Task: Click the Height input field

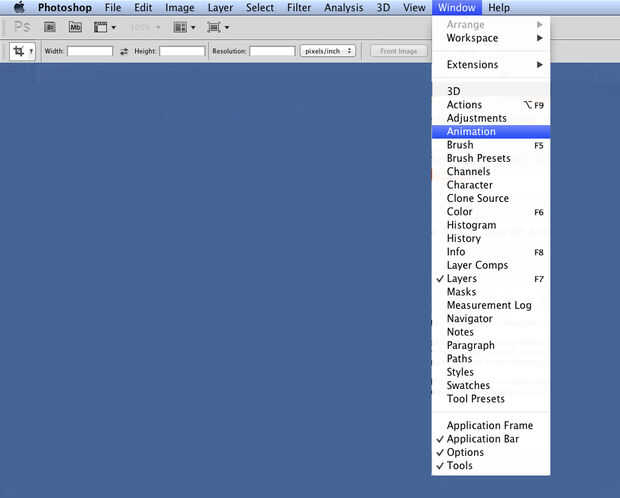Action: click(x=182, y=51)
